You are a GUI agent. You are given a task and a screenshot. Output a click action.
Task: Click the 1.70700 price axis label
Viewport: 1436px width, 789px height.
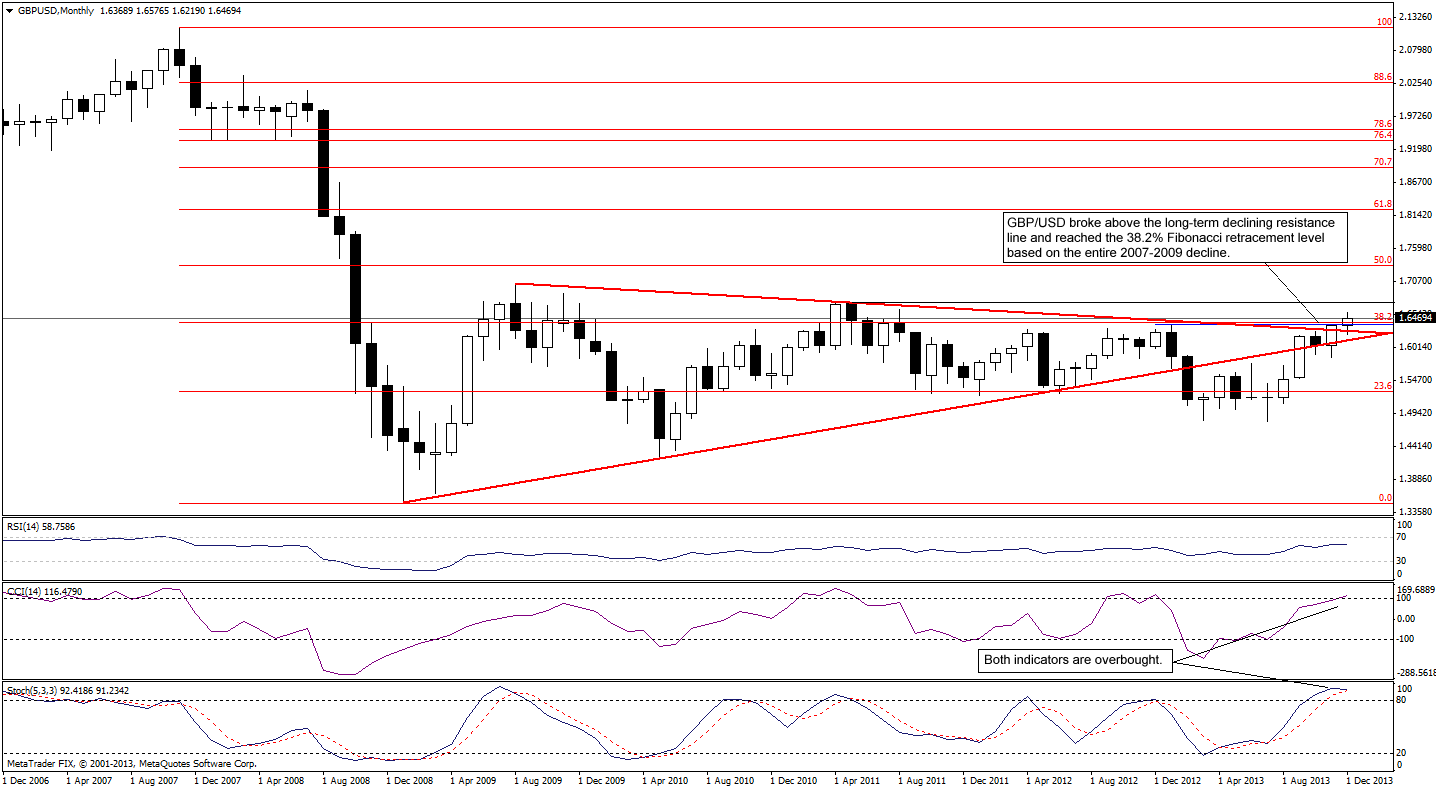1415,281
